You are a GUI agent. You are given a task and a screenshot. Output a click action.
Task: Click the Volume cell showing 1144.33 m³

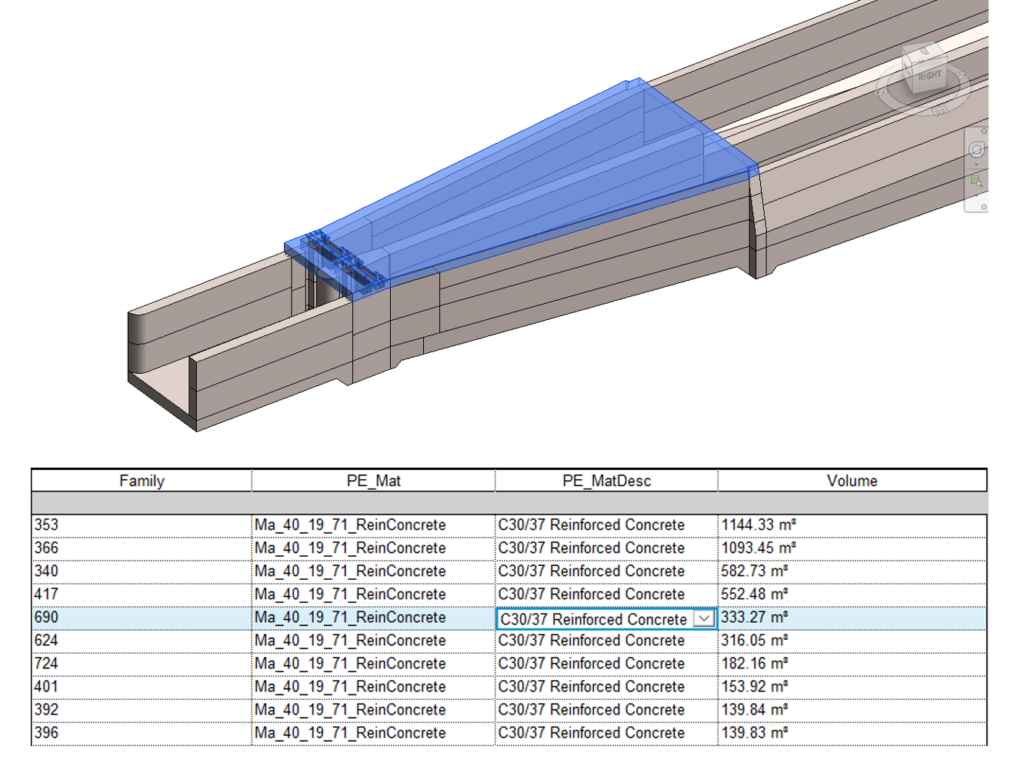(852, 525)
